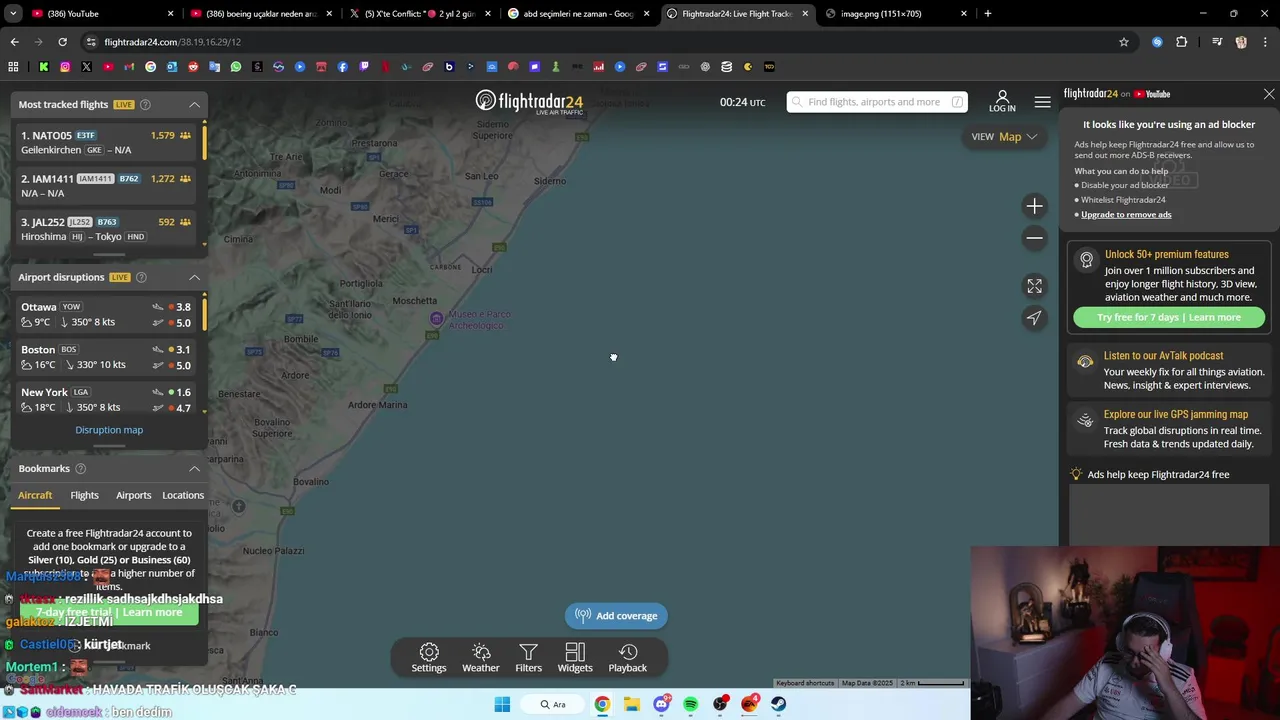Open the Instagram bookmark shortcut
1280x720 pixels.
(65, 67)
